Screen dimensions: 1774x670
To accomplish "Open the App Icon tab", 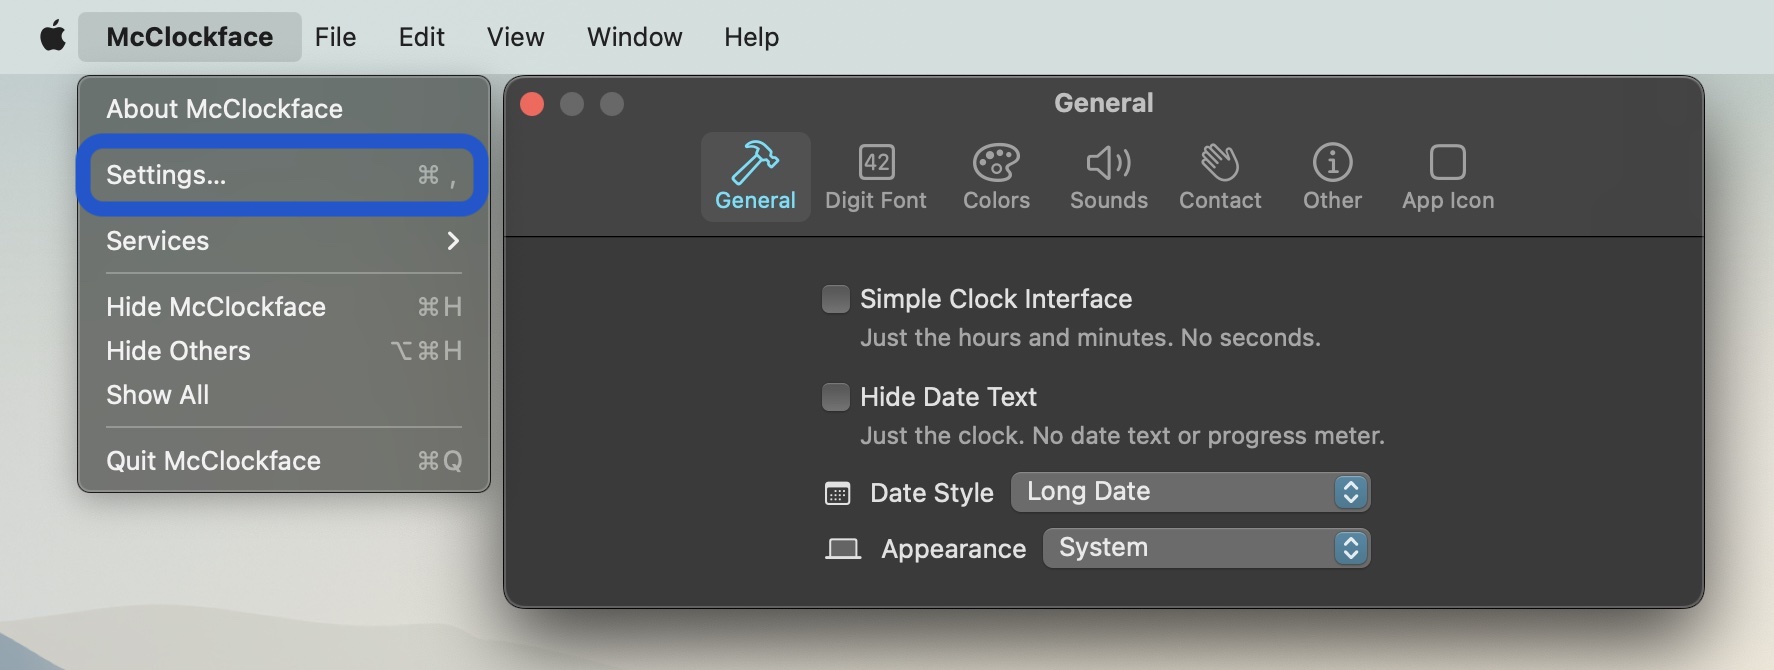I will point(1447,177).
